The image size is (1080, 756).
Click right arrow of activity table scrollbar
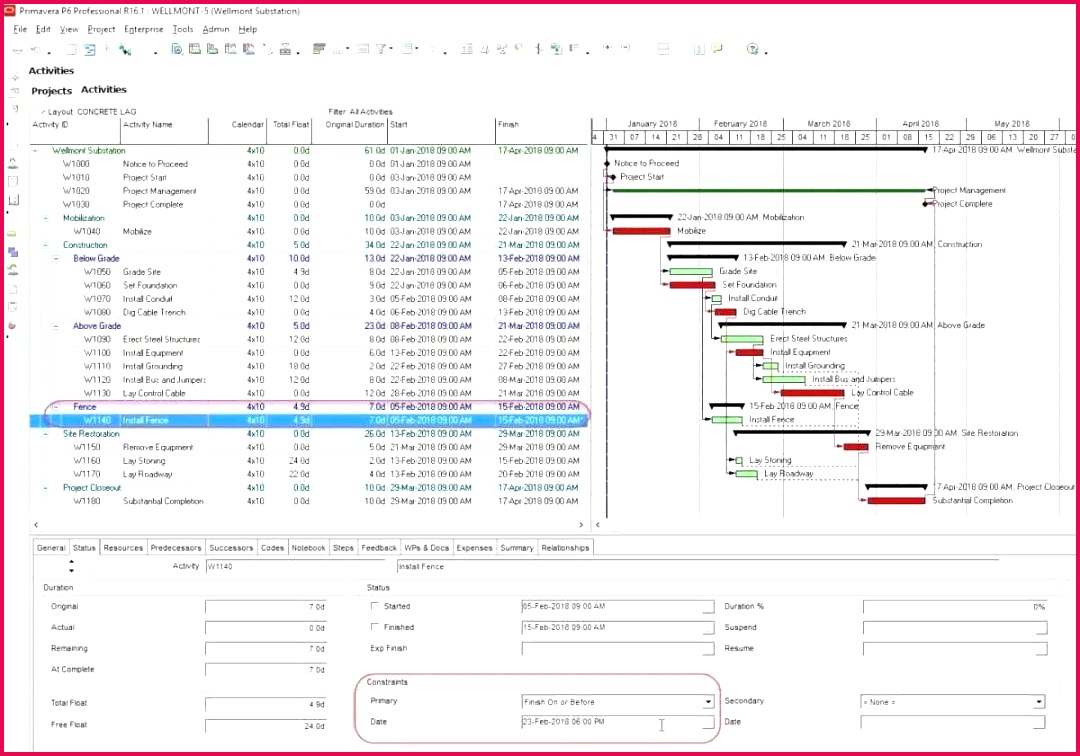(x=581, y=525)
